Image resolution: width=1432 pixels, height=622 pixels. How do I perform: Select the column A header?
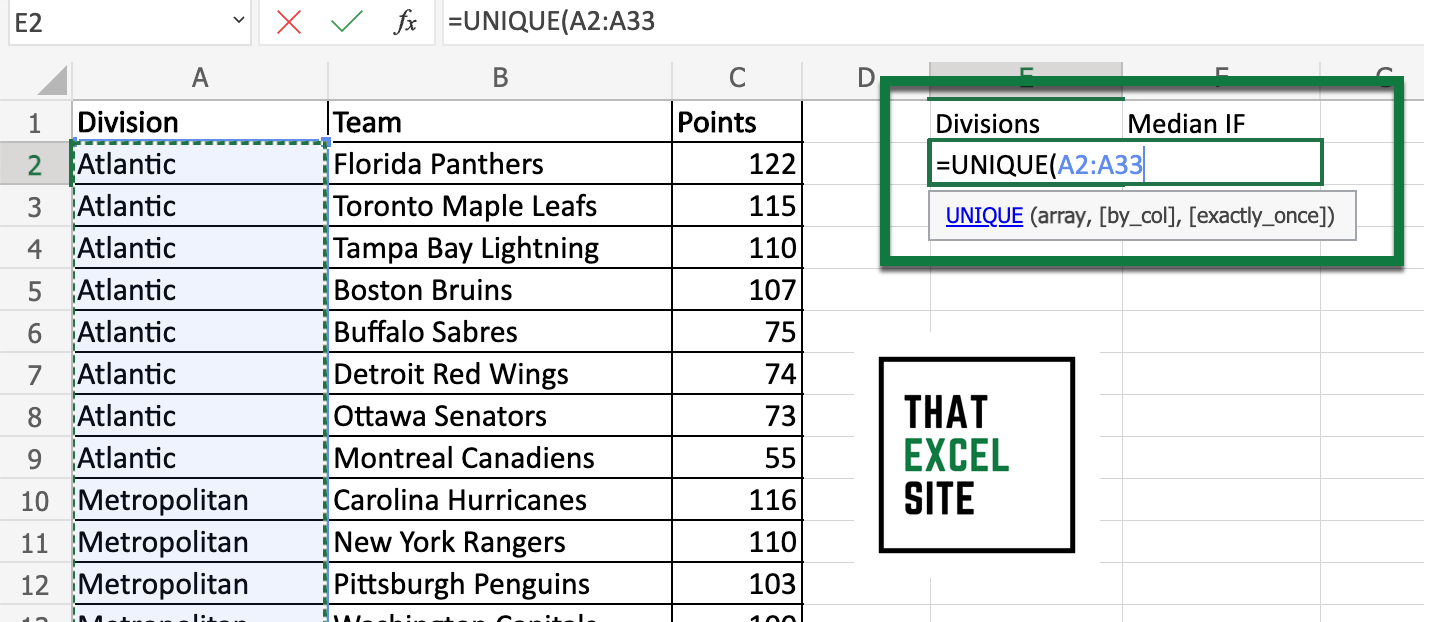(x=199, y=79)
